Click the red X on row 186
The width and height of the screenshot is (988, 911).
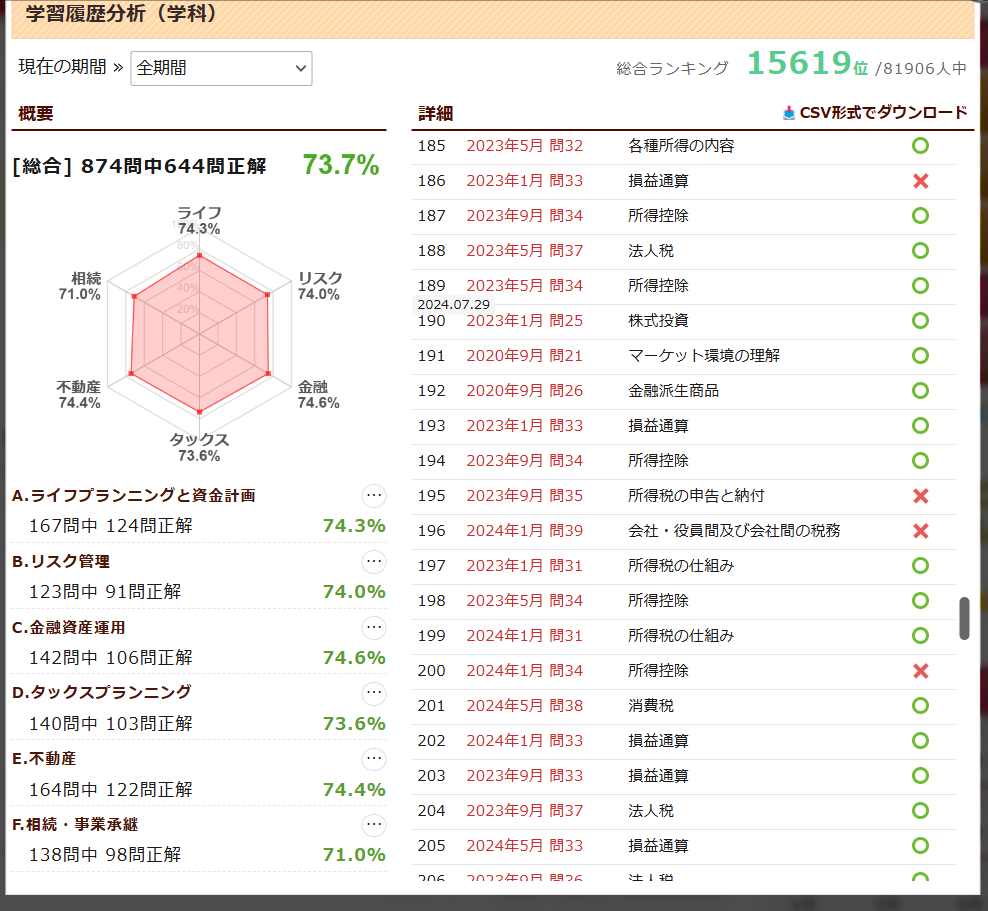[920, 181]
